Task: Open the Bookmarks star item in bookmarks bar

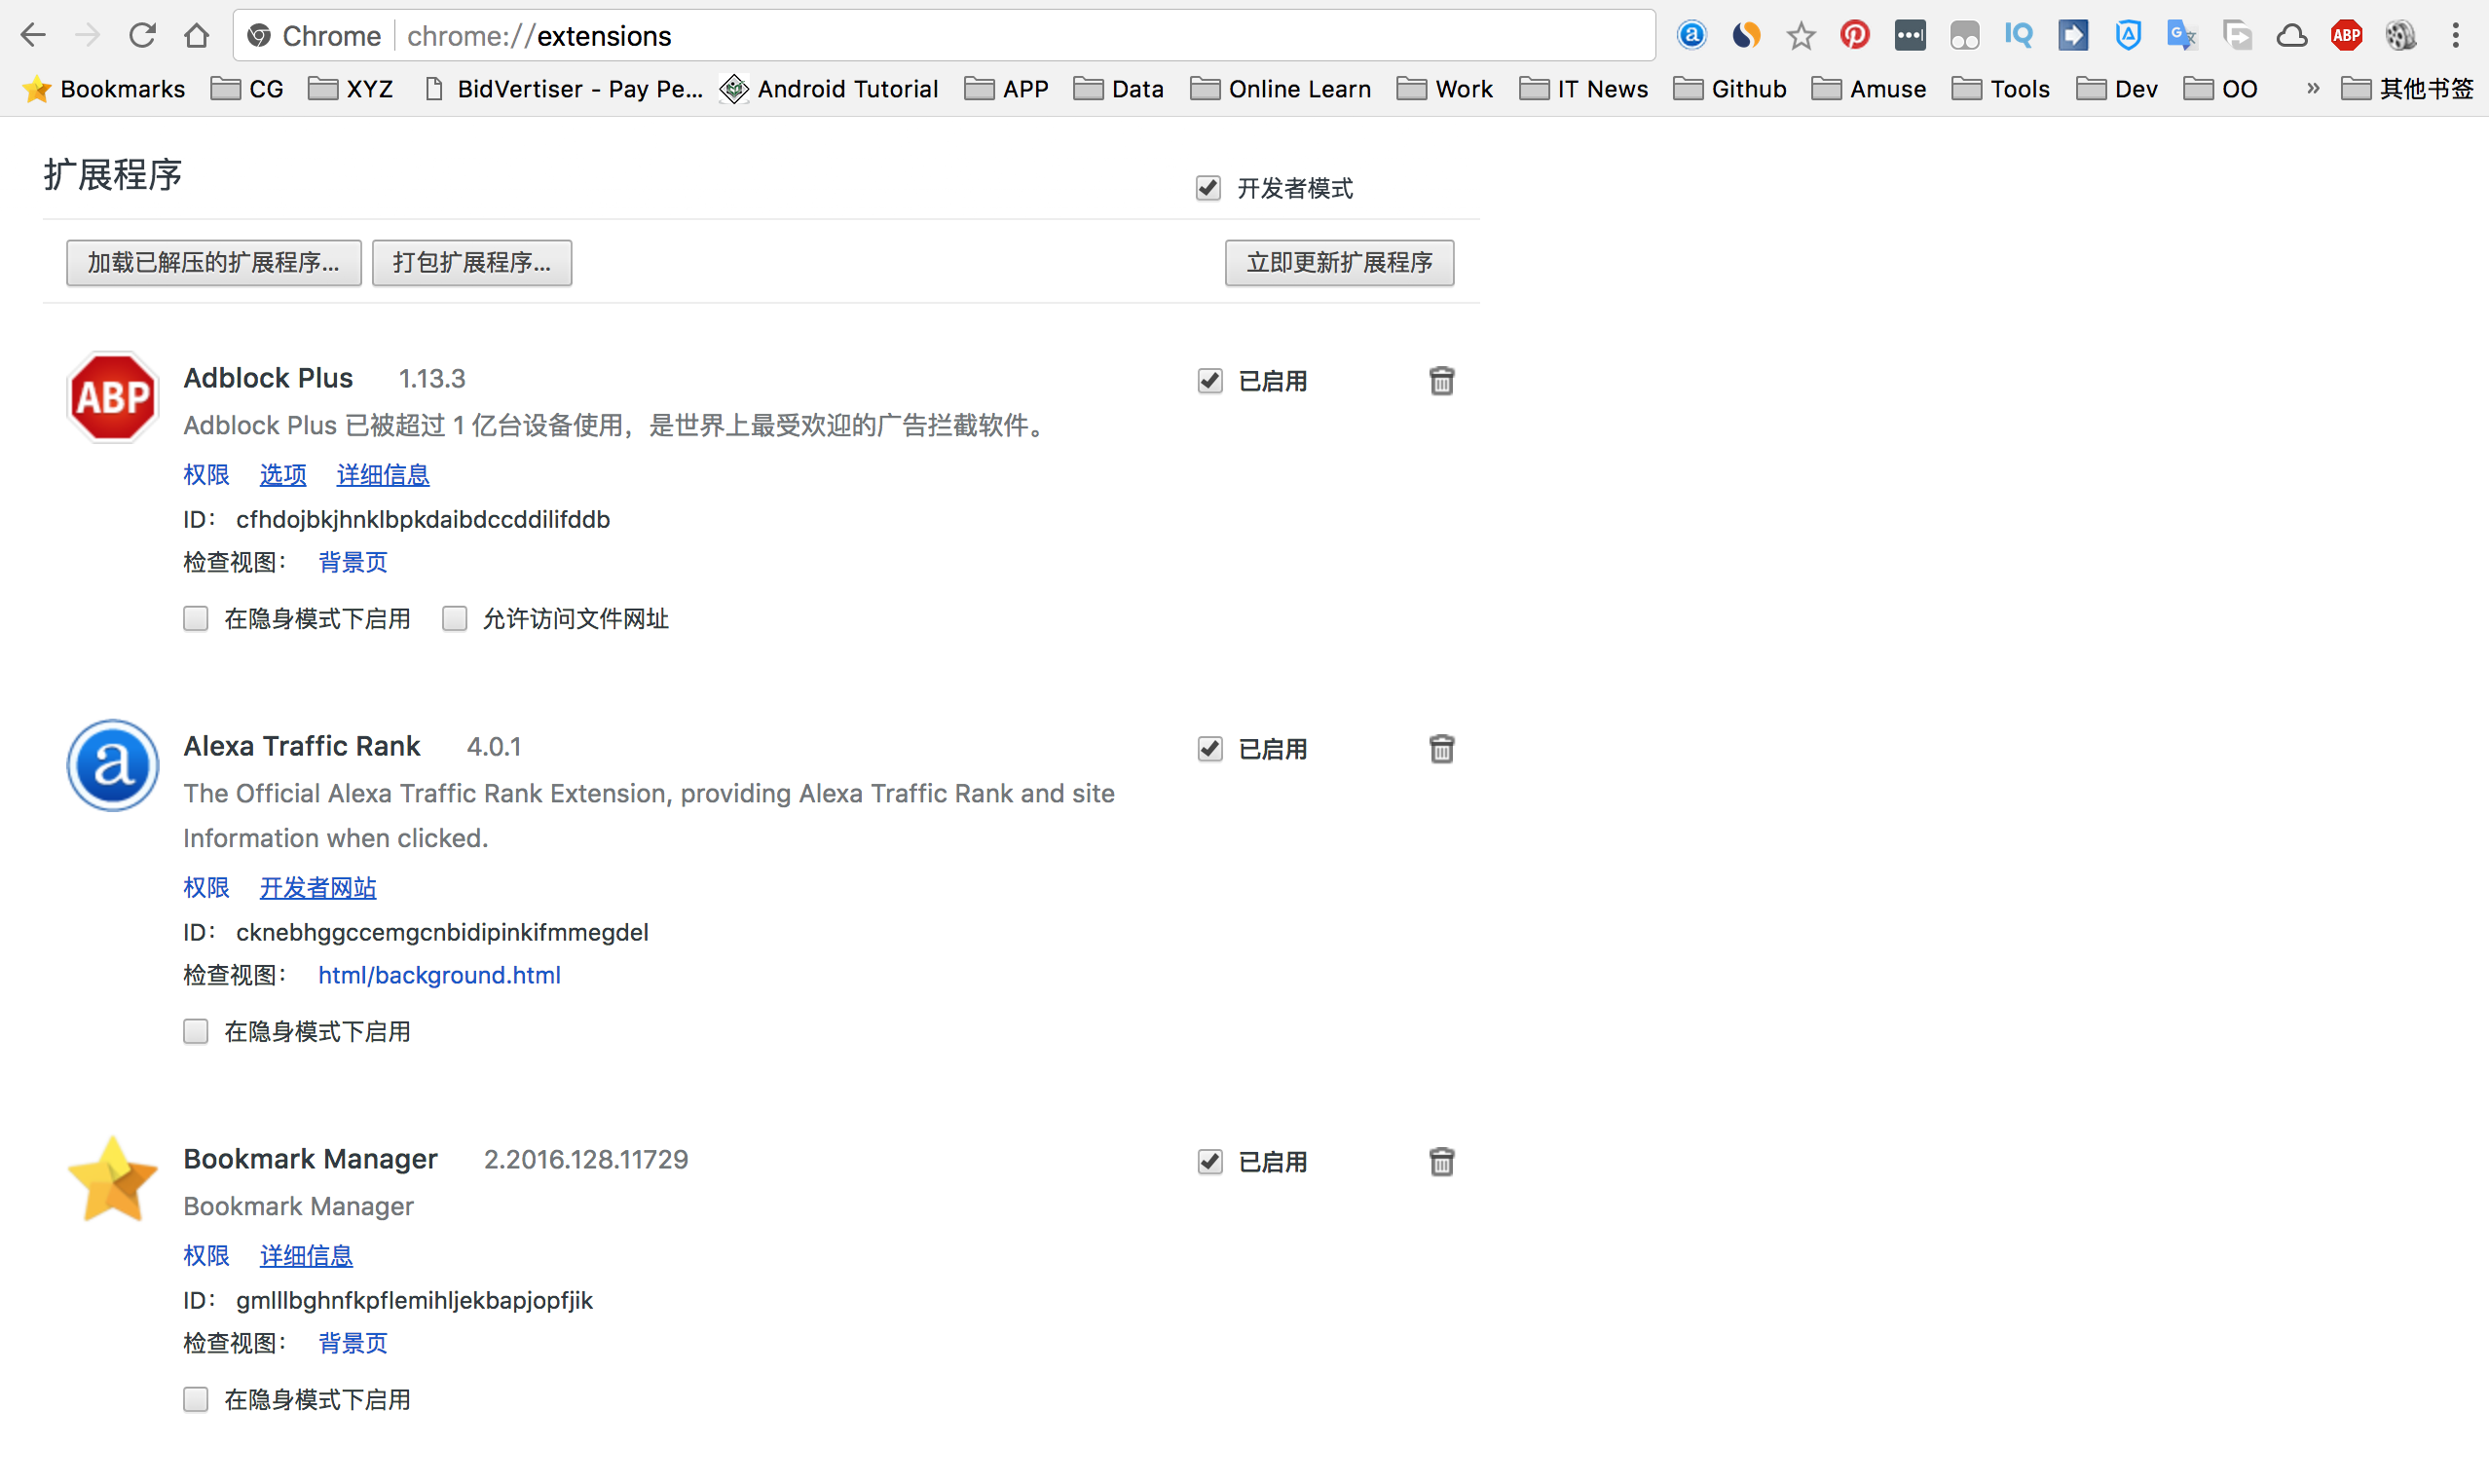Action: [x=104, y=89]
